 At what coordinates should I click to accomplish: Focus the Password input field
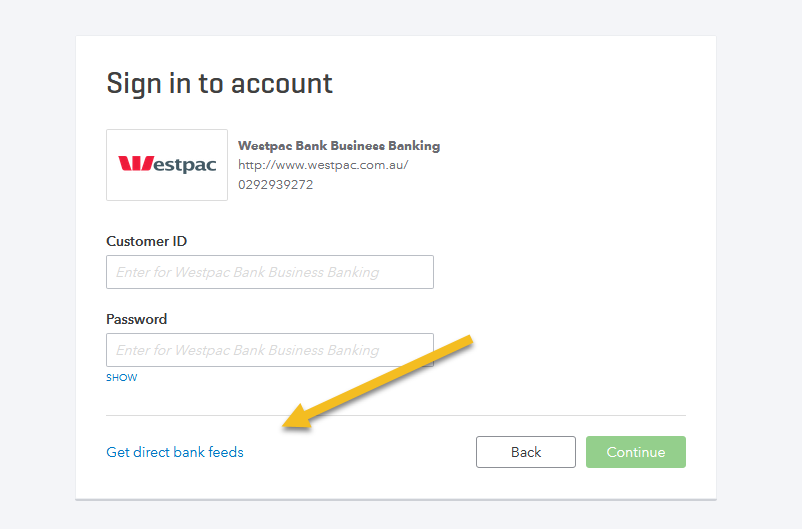(x=270, y=350)
